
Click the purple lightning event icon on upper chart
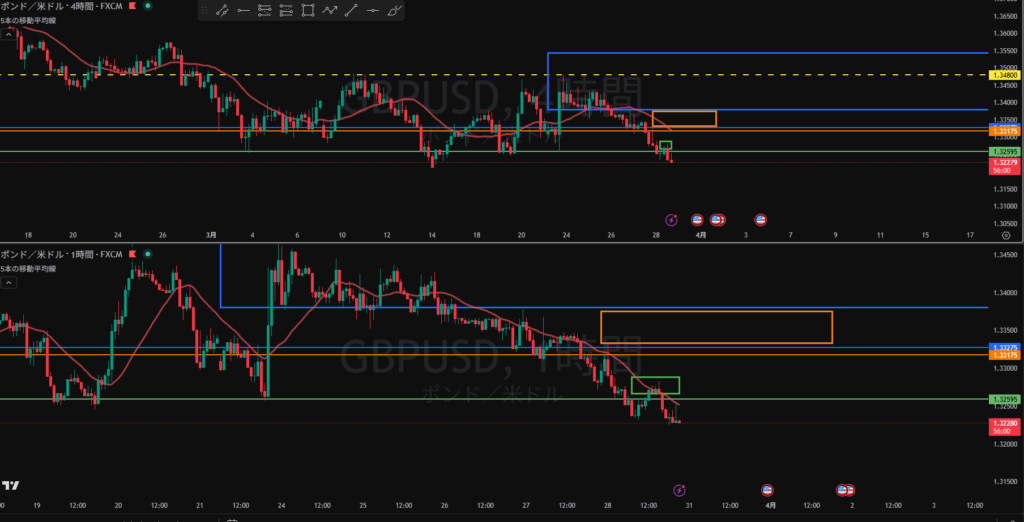tap(671, 219)
